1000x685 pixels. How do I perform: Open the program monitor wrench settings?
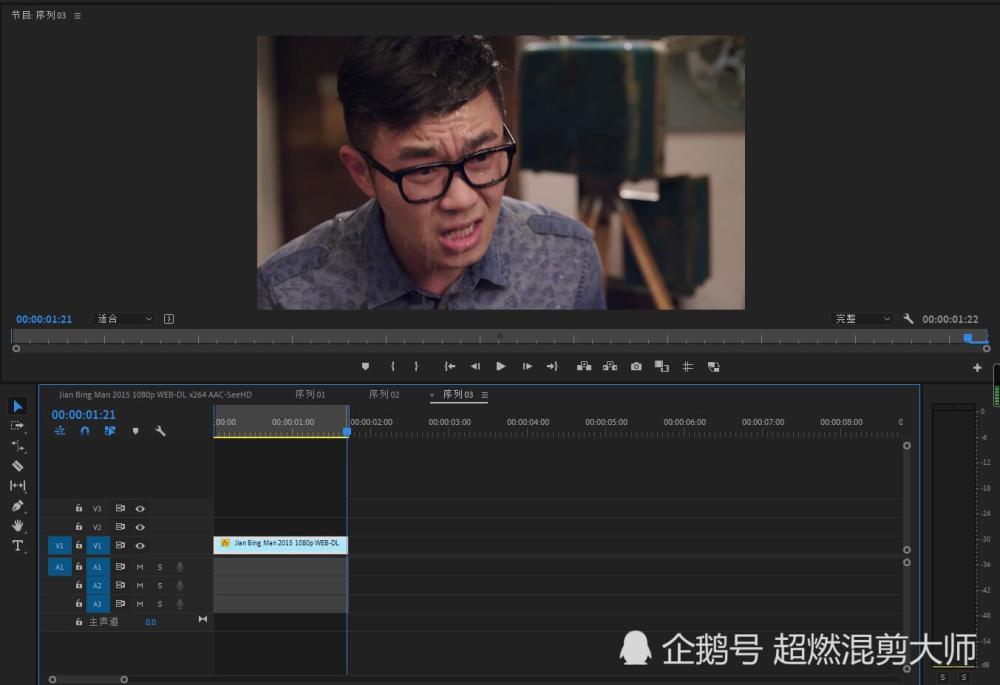click(908, 319)
